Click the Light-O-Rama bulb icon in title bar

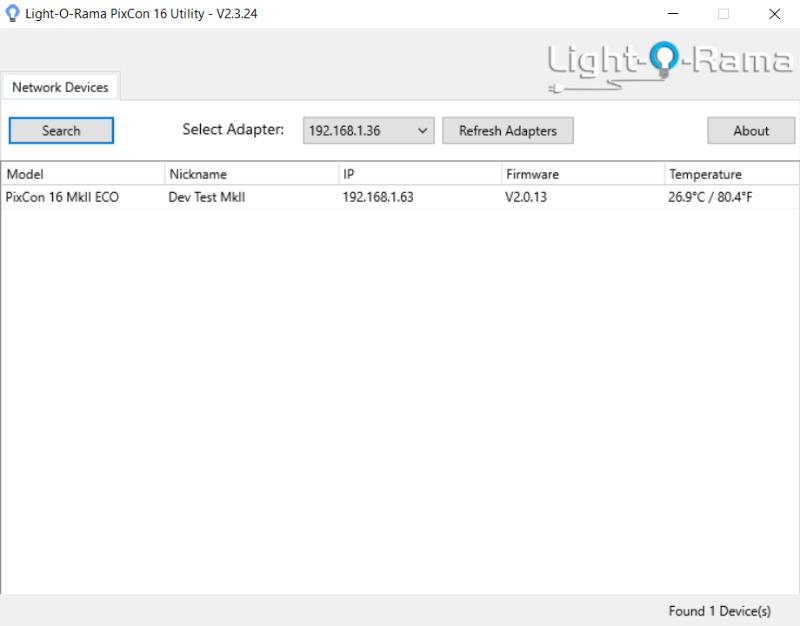(12, 14)
